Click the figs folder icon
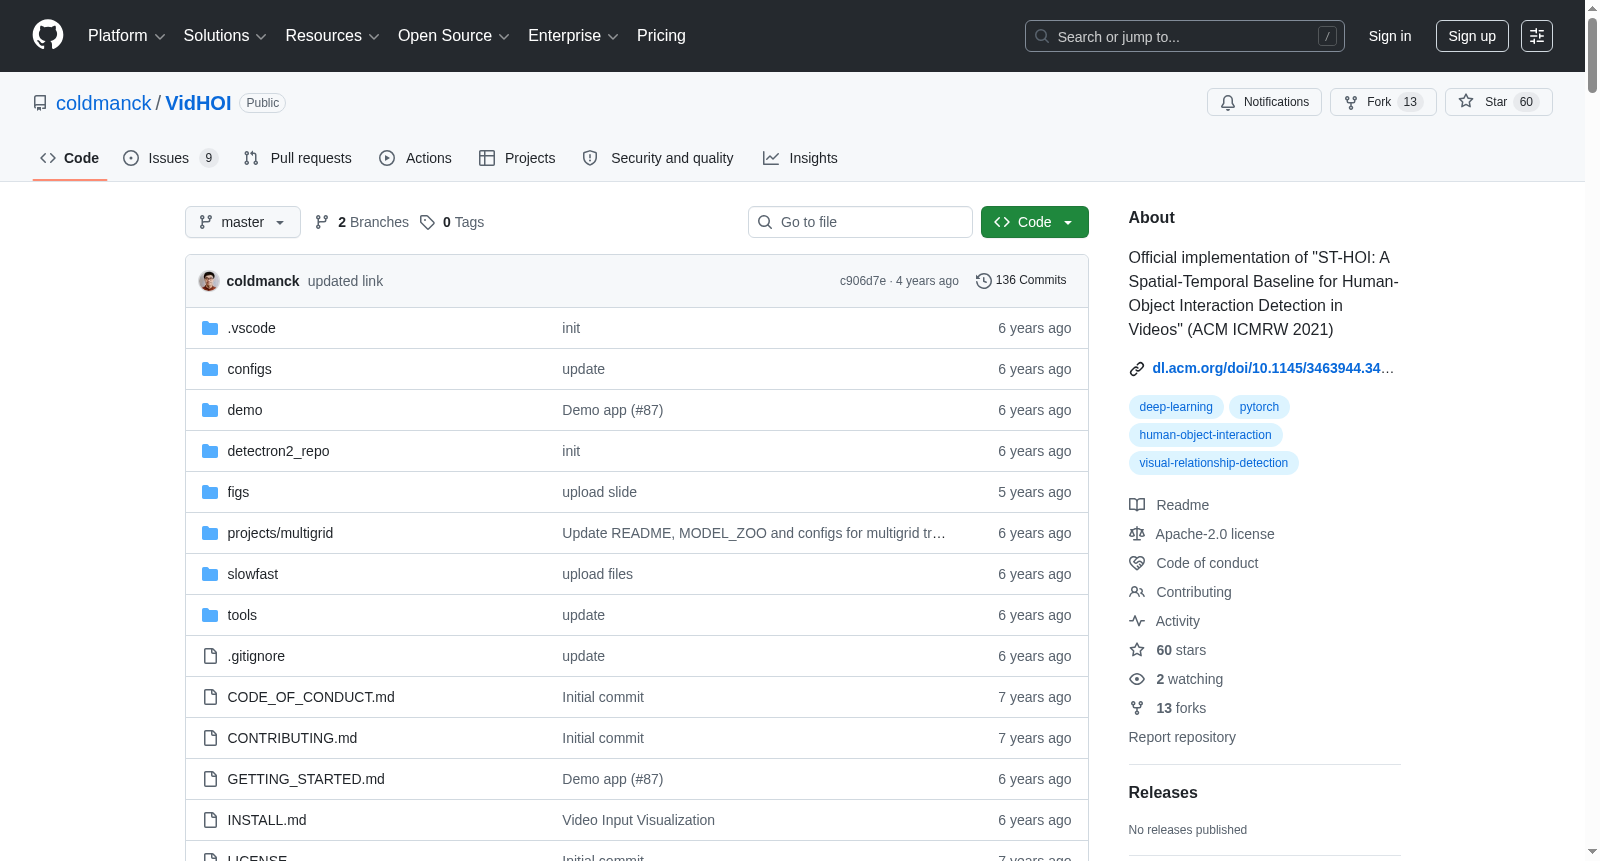1600x861 pixels. [x=210, y=492]
